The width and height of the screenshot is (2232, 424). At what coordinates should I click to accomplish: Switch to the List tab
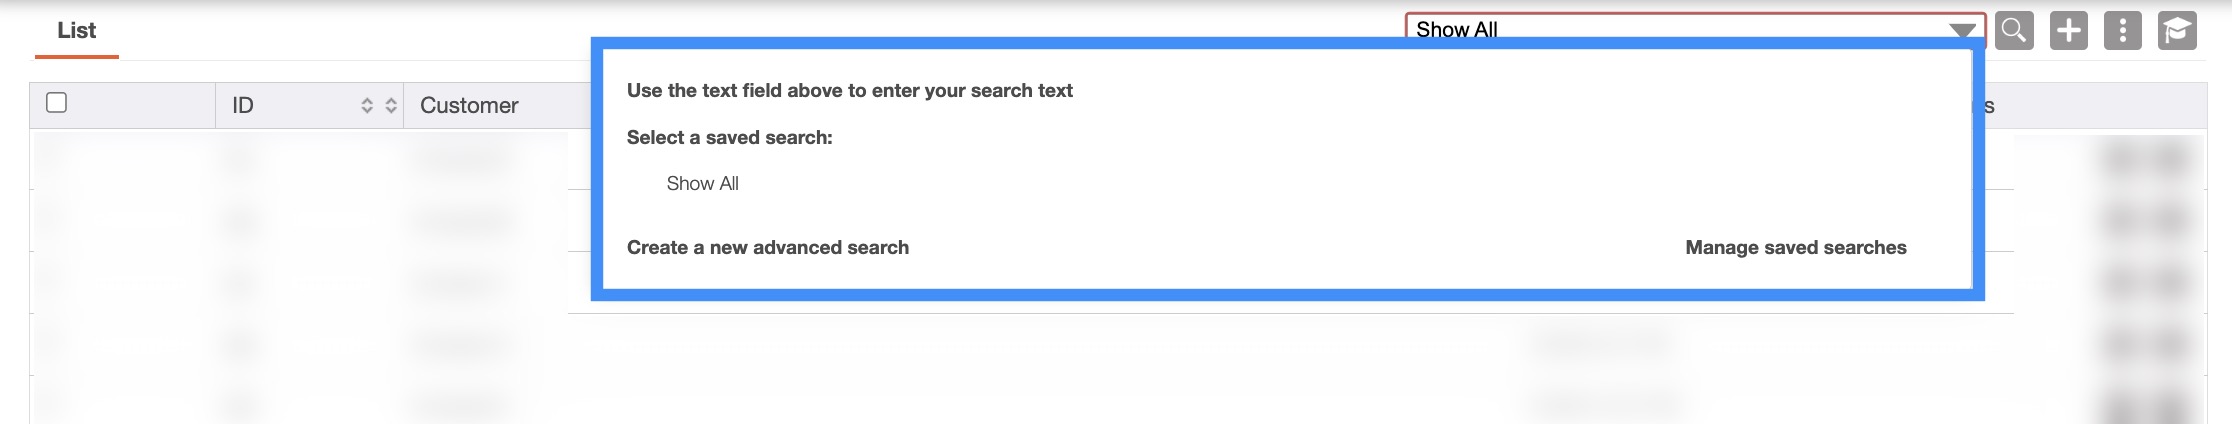tap(76, 31)
